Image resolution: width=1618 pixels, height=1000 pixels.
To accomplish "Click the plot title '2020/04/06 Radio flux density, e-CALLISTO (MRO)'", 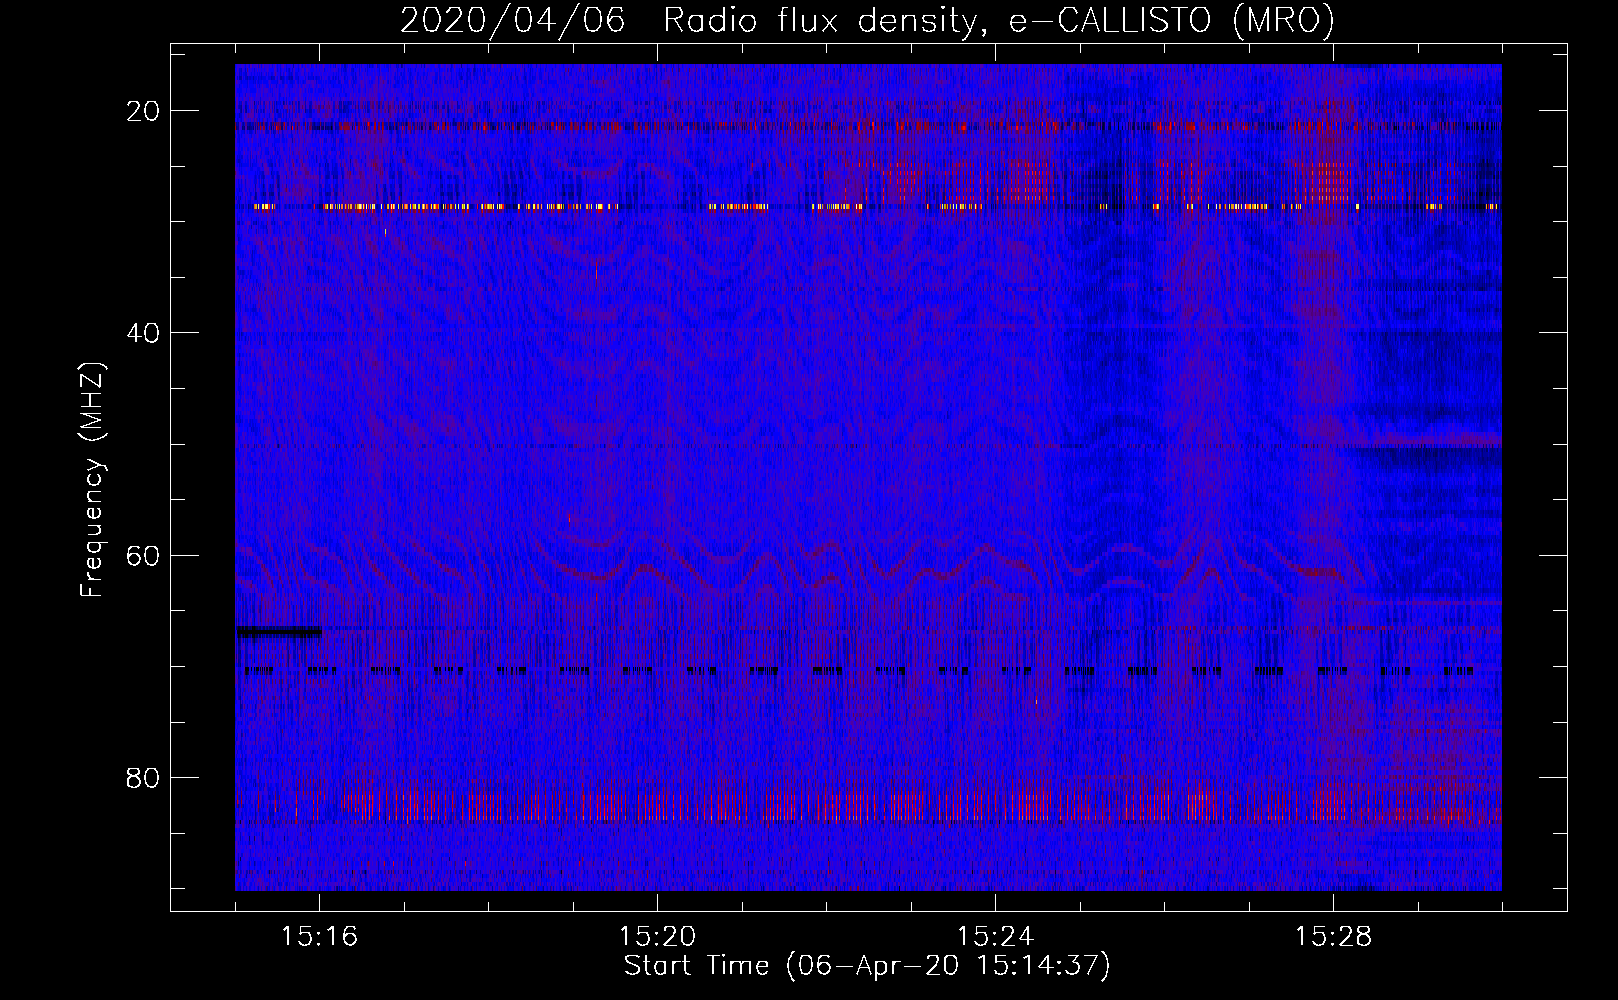I will tap(867, 20).
